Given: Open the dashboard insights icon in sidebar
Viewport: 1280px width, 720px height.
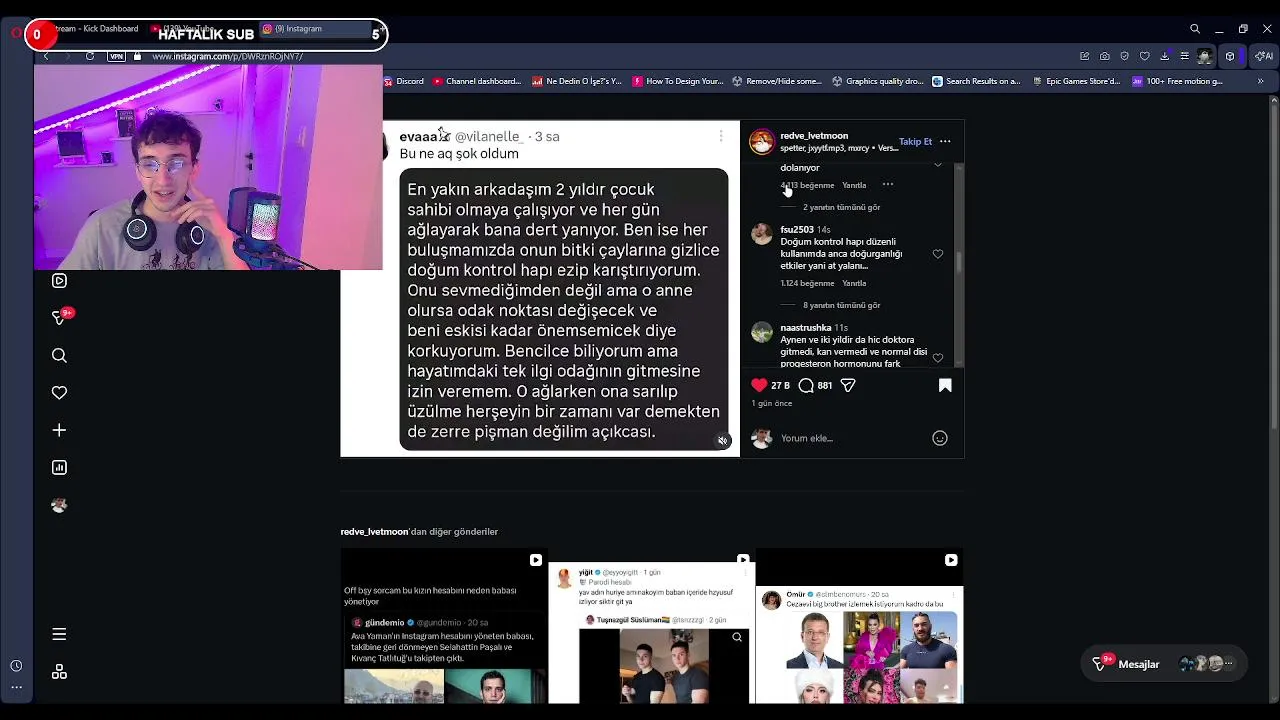Looking at the screenshot, I should tap(59, 467).
